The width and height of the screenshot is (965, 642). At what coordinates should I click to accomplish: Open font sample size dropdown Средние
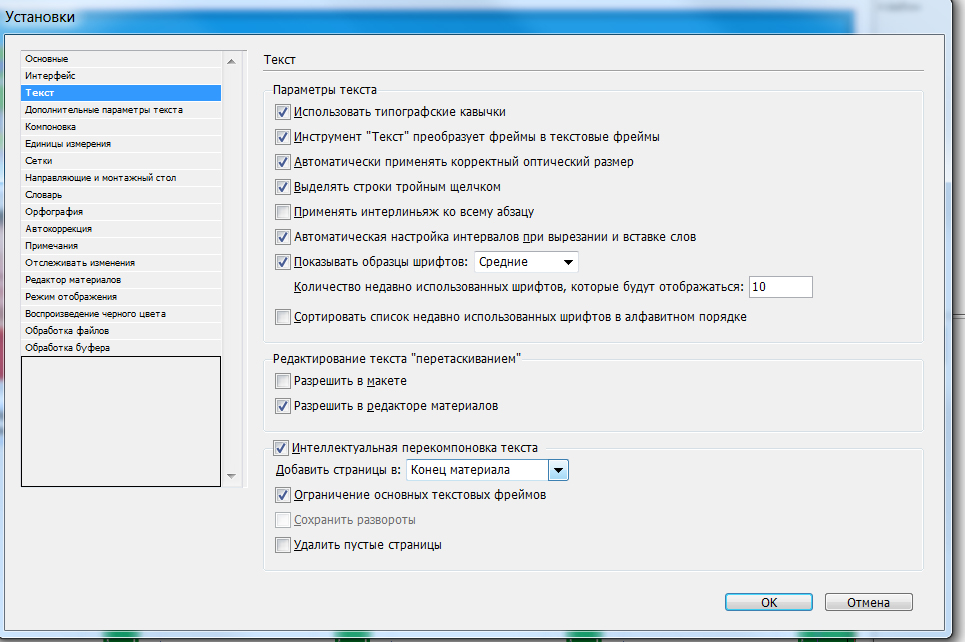(526, 262)
